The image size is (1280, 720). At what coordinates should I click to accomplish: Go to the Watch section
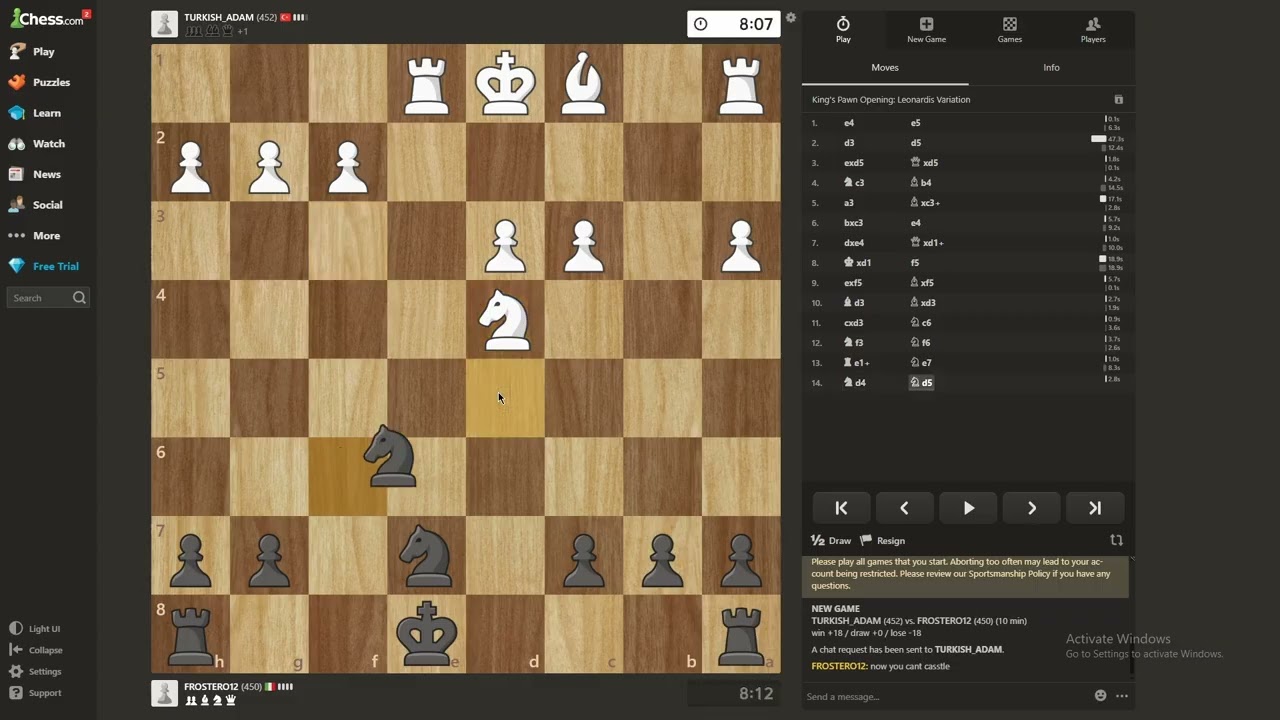click(48, 144)
